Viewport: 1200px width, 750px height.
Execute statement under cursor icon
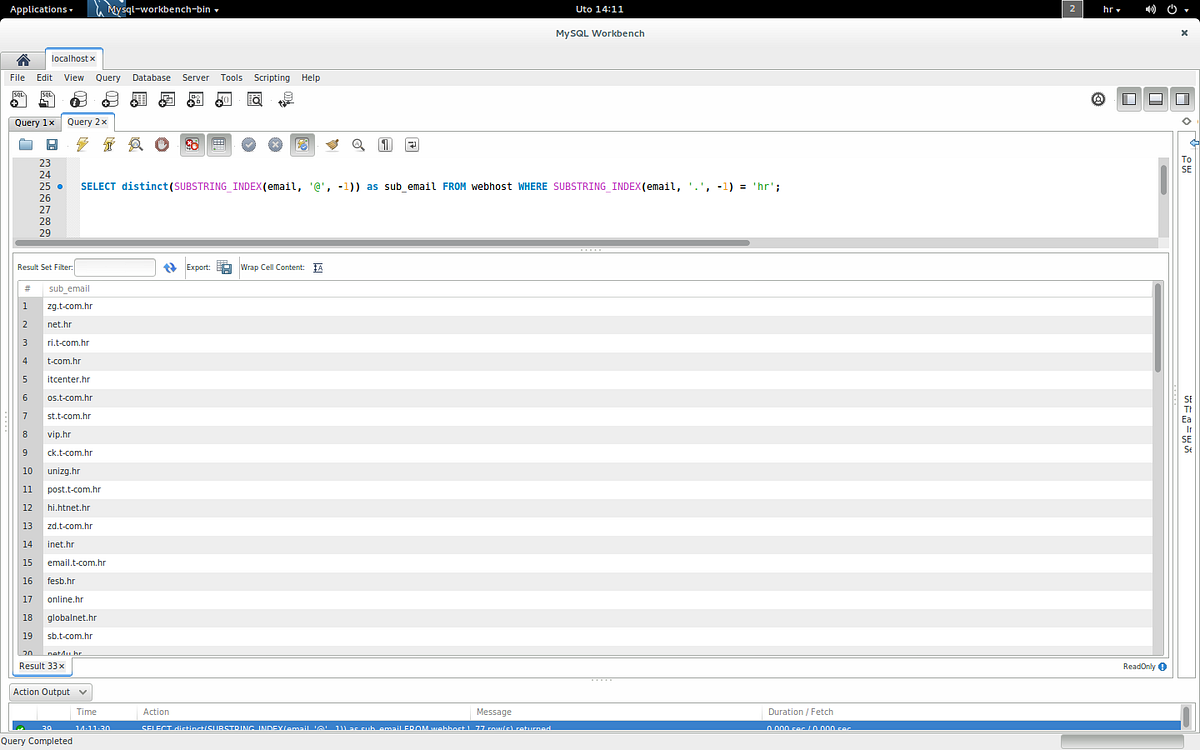tap(108, 145)
